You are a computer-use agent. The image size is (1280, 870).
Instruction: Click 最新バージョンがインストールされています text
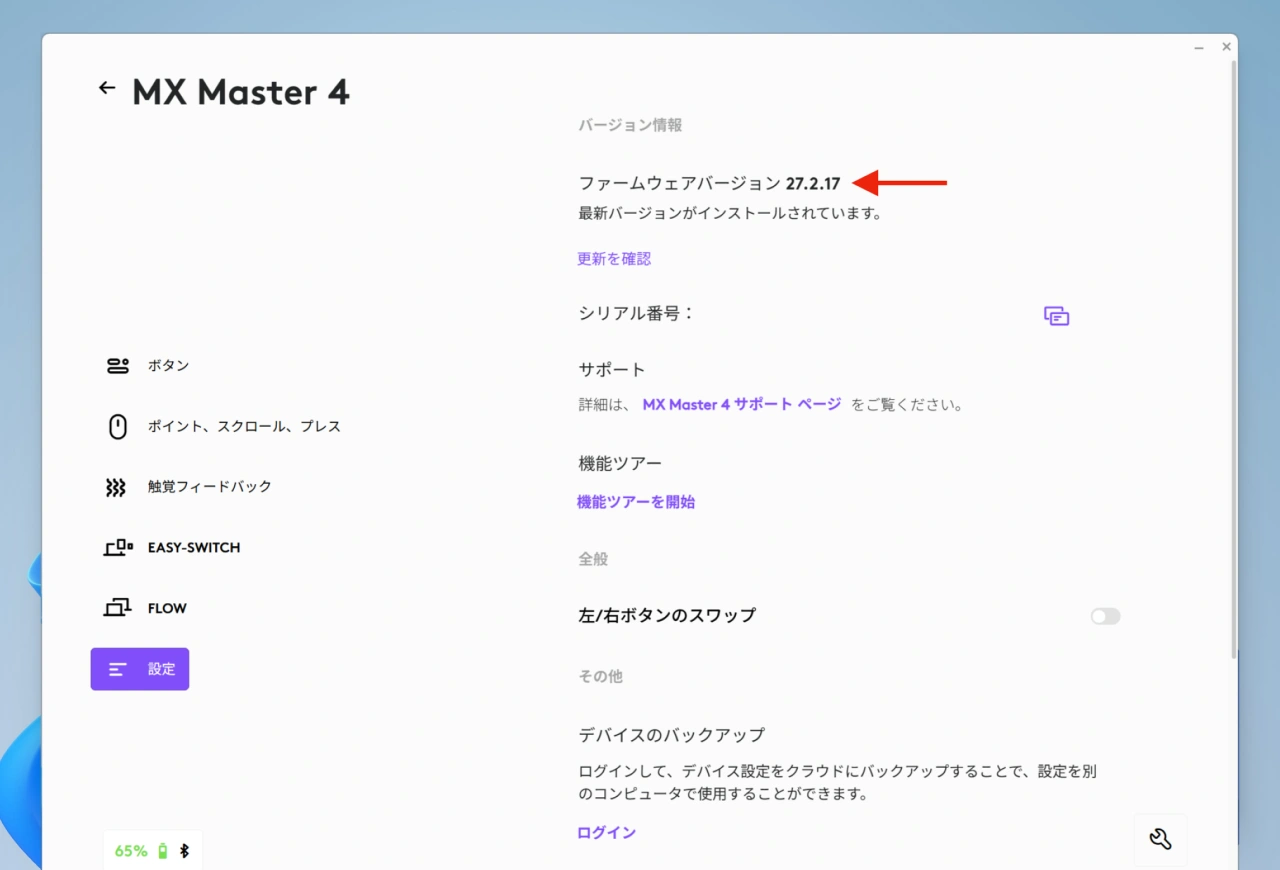[730, 213]
